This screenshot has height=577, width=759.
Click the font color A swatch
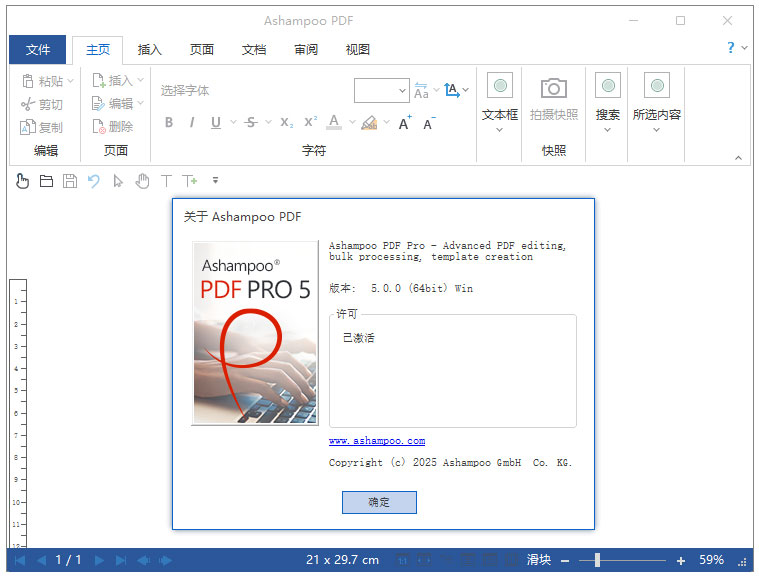click(334, 122)
